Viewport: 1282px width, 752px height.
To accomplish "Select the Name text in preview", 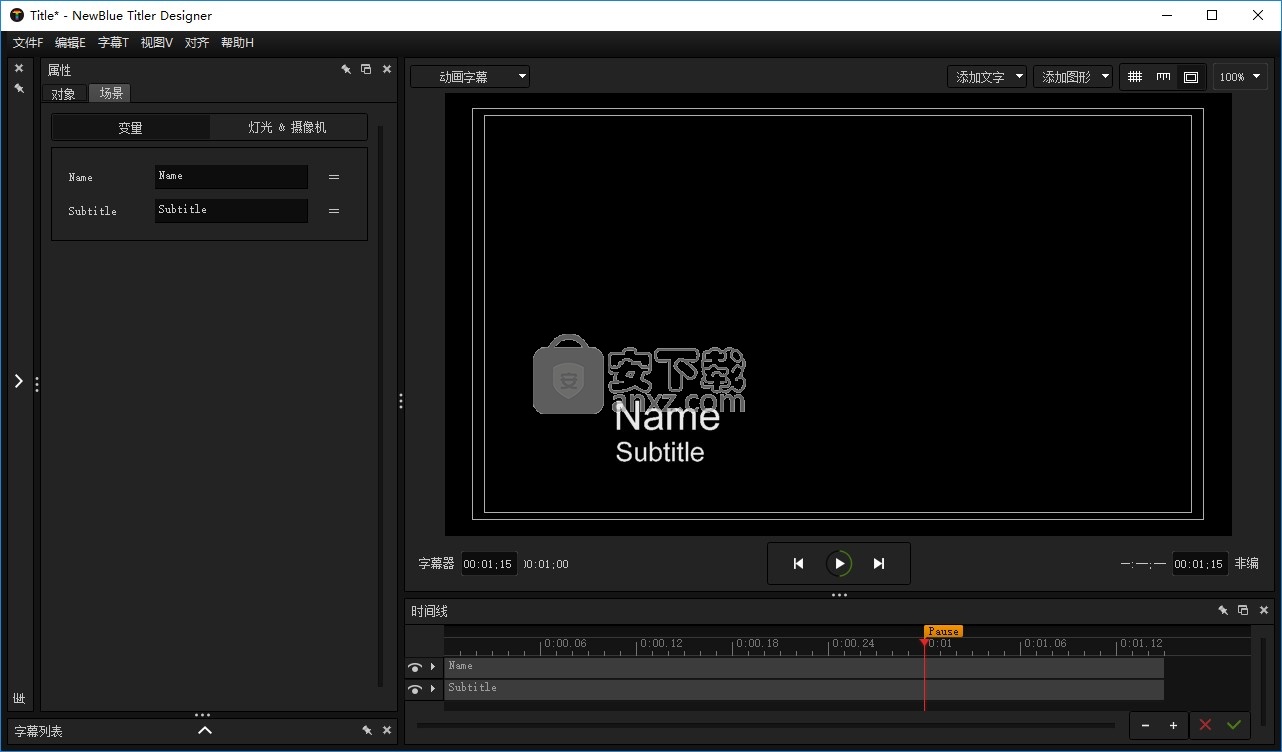I will (x=667, y=417).
